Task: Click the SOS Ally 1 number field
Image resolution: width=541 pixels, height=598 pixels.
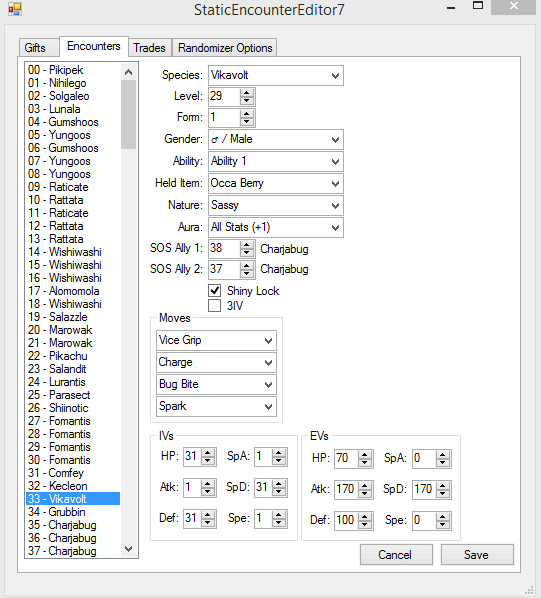Action: click(x=225, y=249)
